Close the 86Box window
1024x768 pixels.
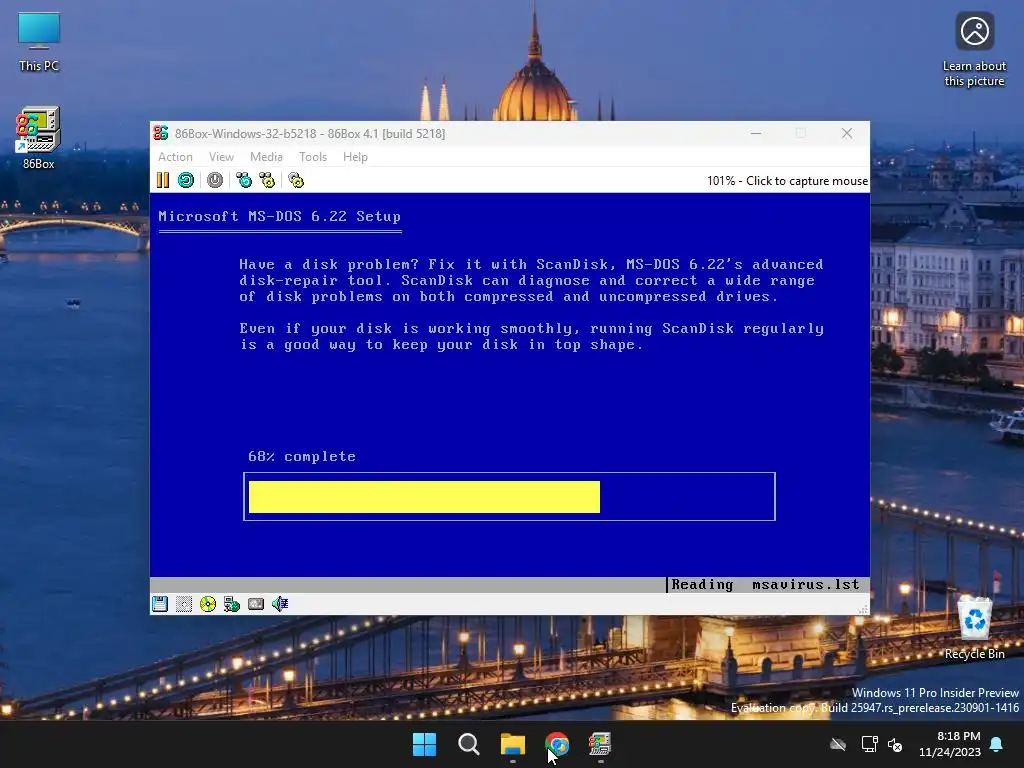point(847,133)
